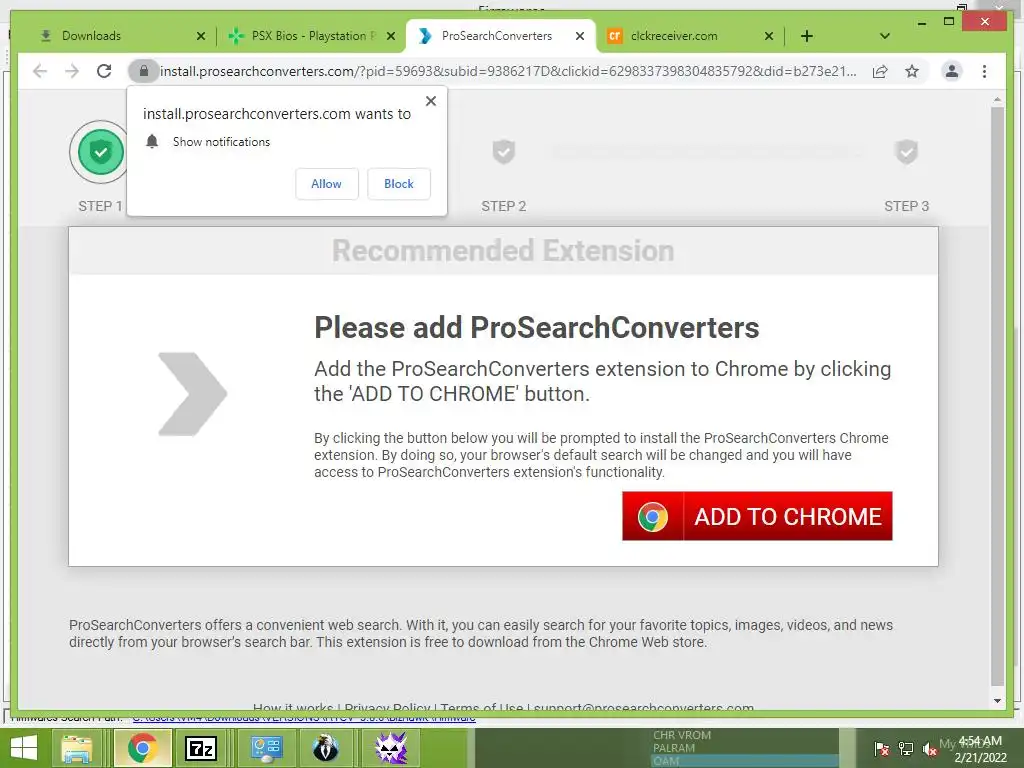The width and height of the screenshot is (1024, 768).
Task: Click the 'Please add ProSearchConverters' heading
Action: tap(536, 327)
